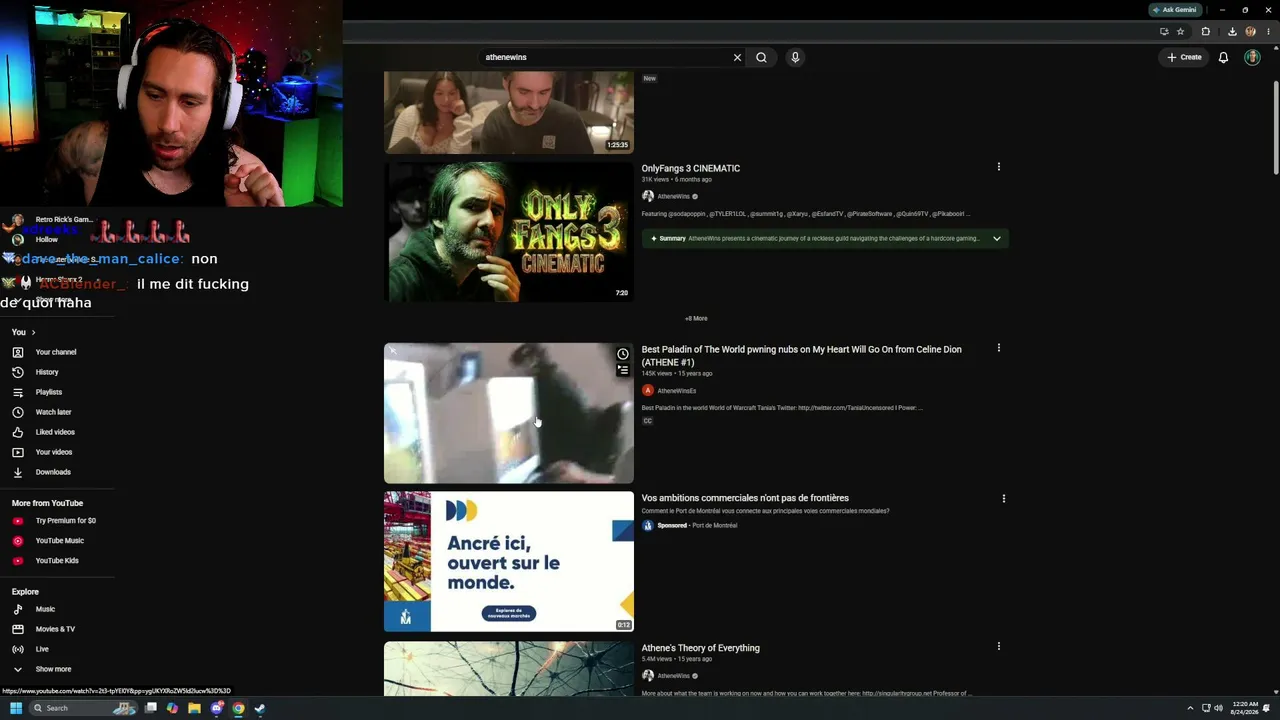
Task: Open YouTube Kids link
Action: click(x=57, y=561)
